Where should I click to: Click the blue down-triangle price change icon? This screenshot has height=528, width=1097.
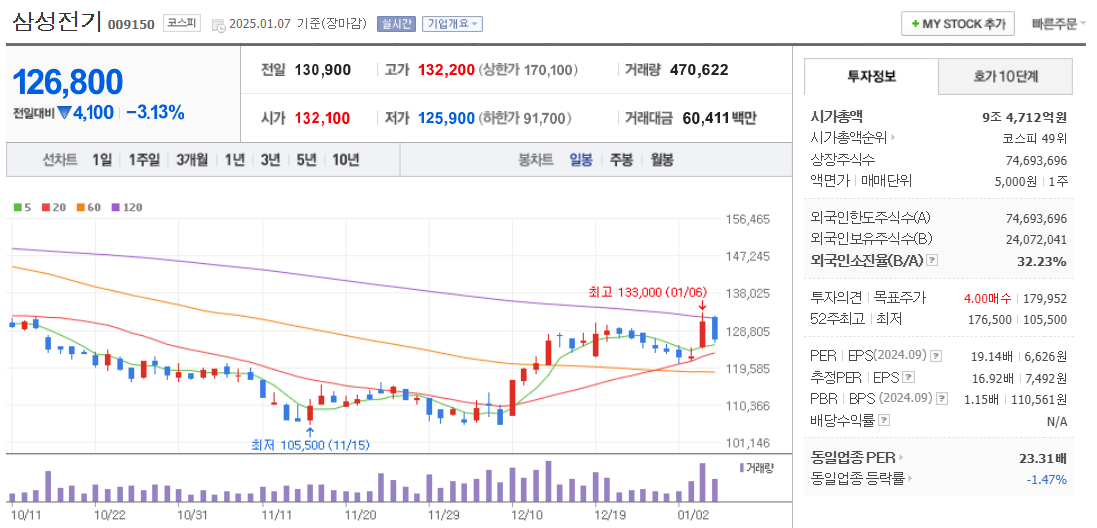(64, 113)
